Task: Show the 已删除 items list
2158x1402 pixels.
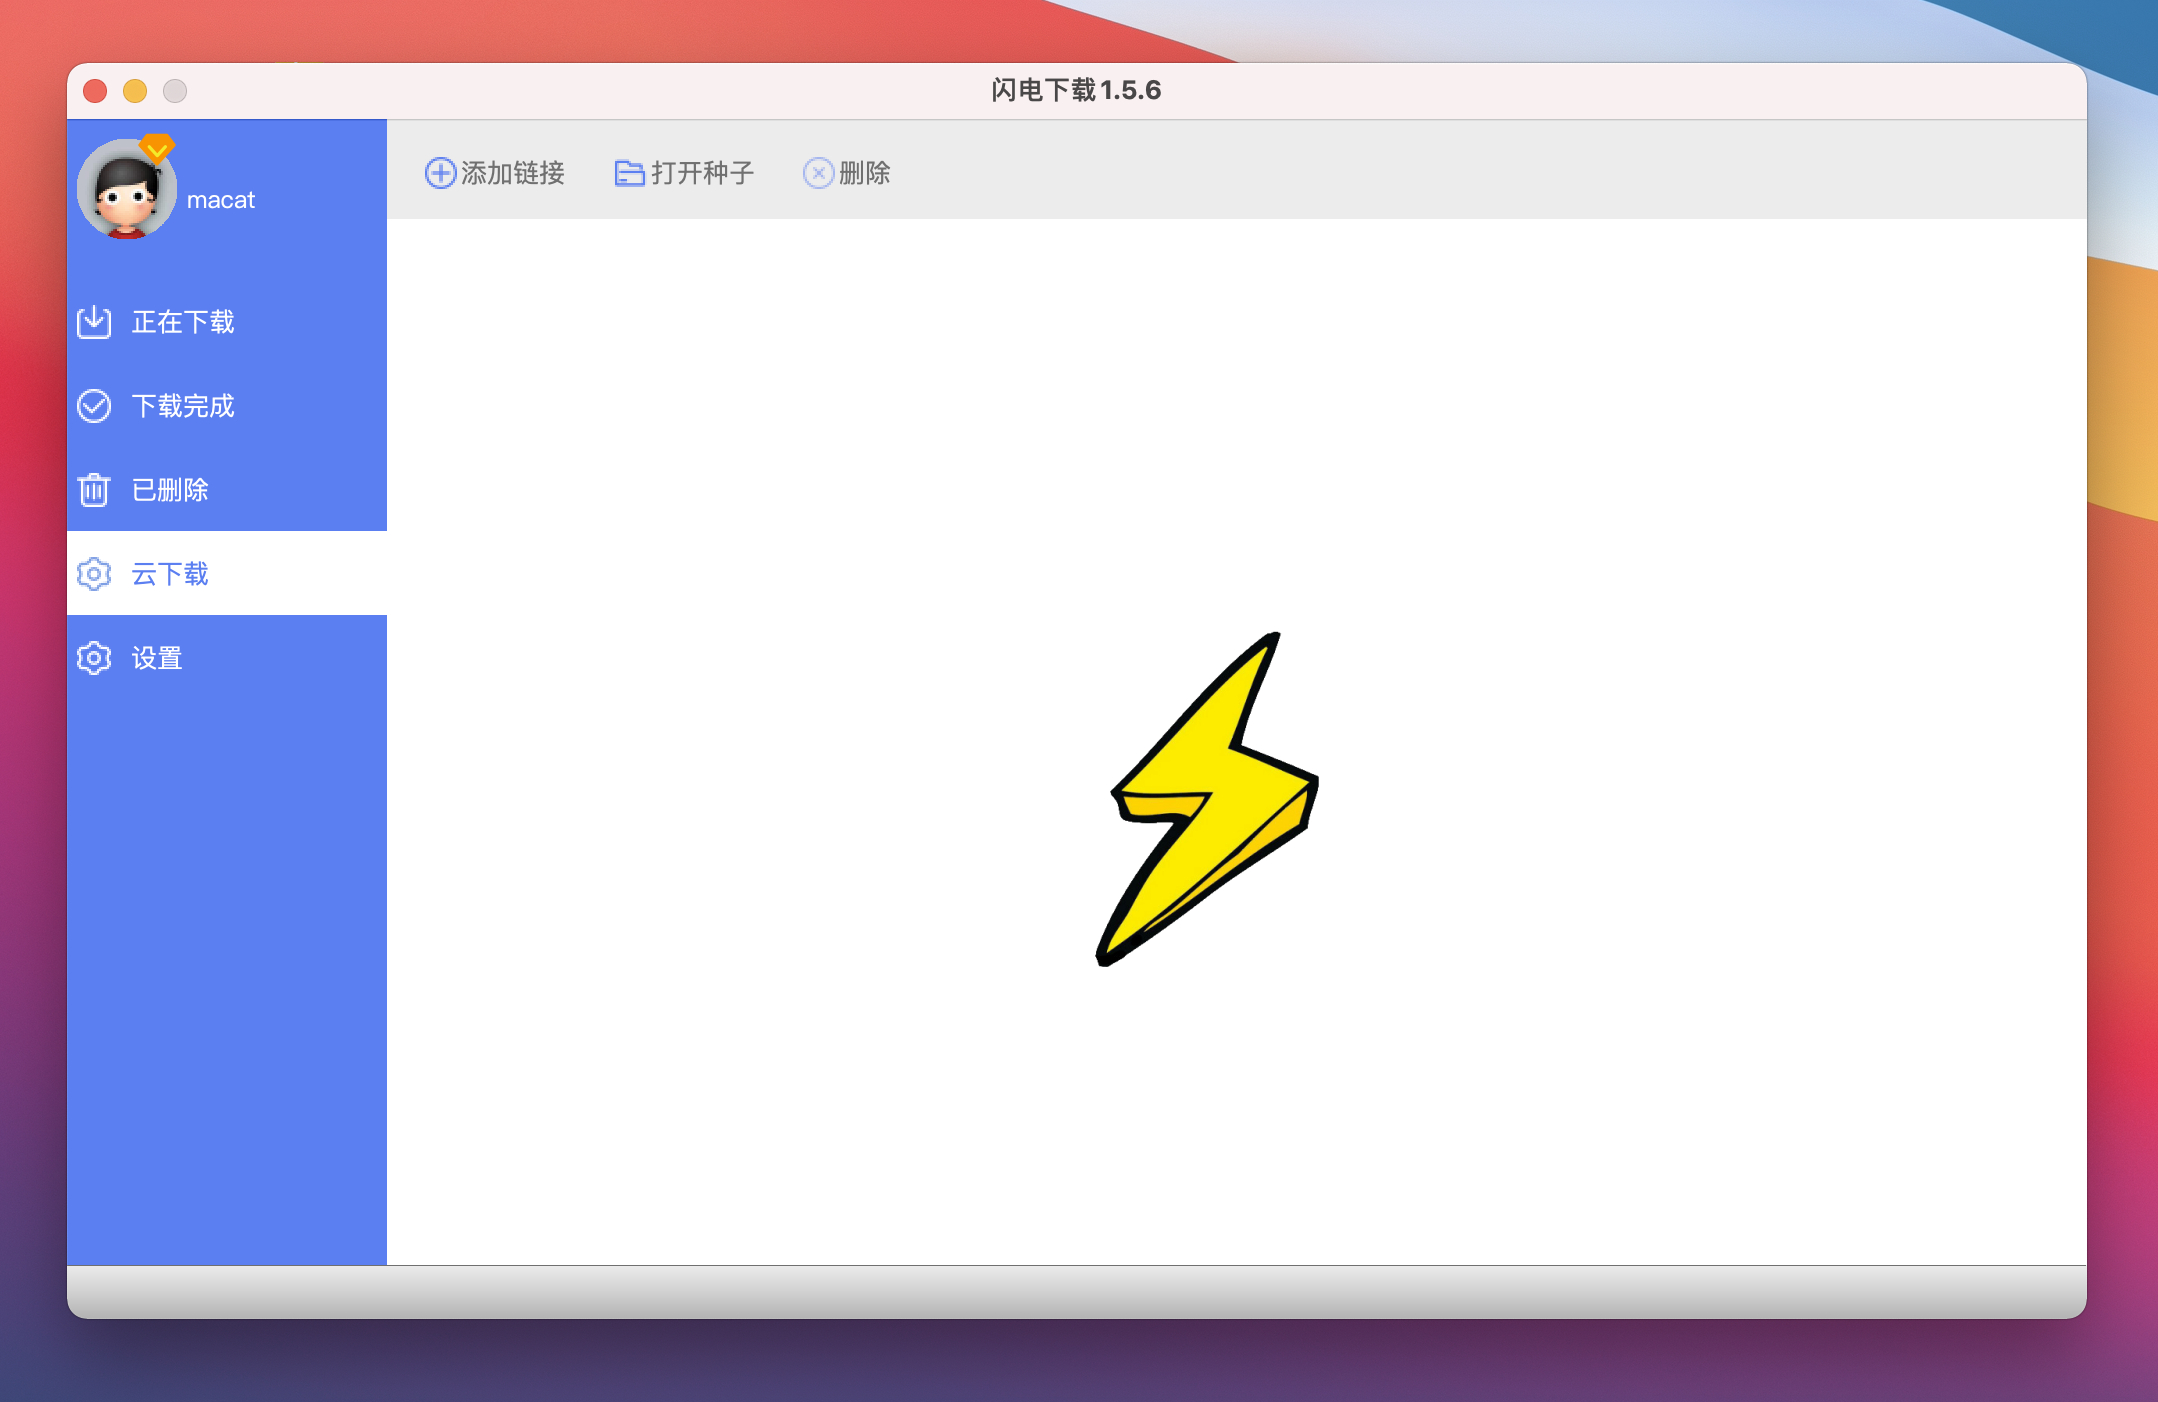Action: [170, 490]
